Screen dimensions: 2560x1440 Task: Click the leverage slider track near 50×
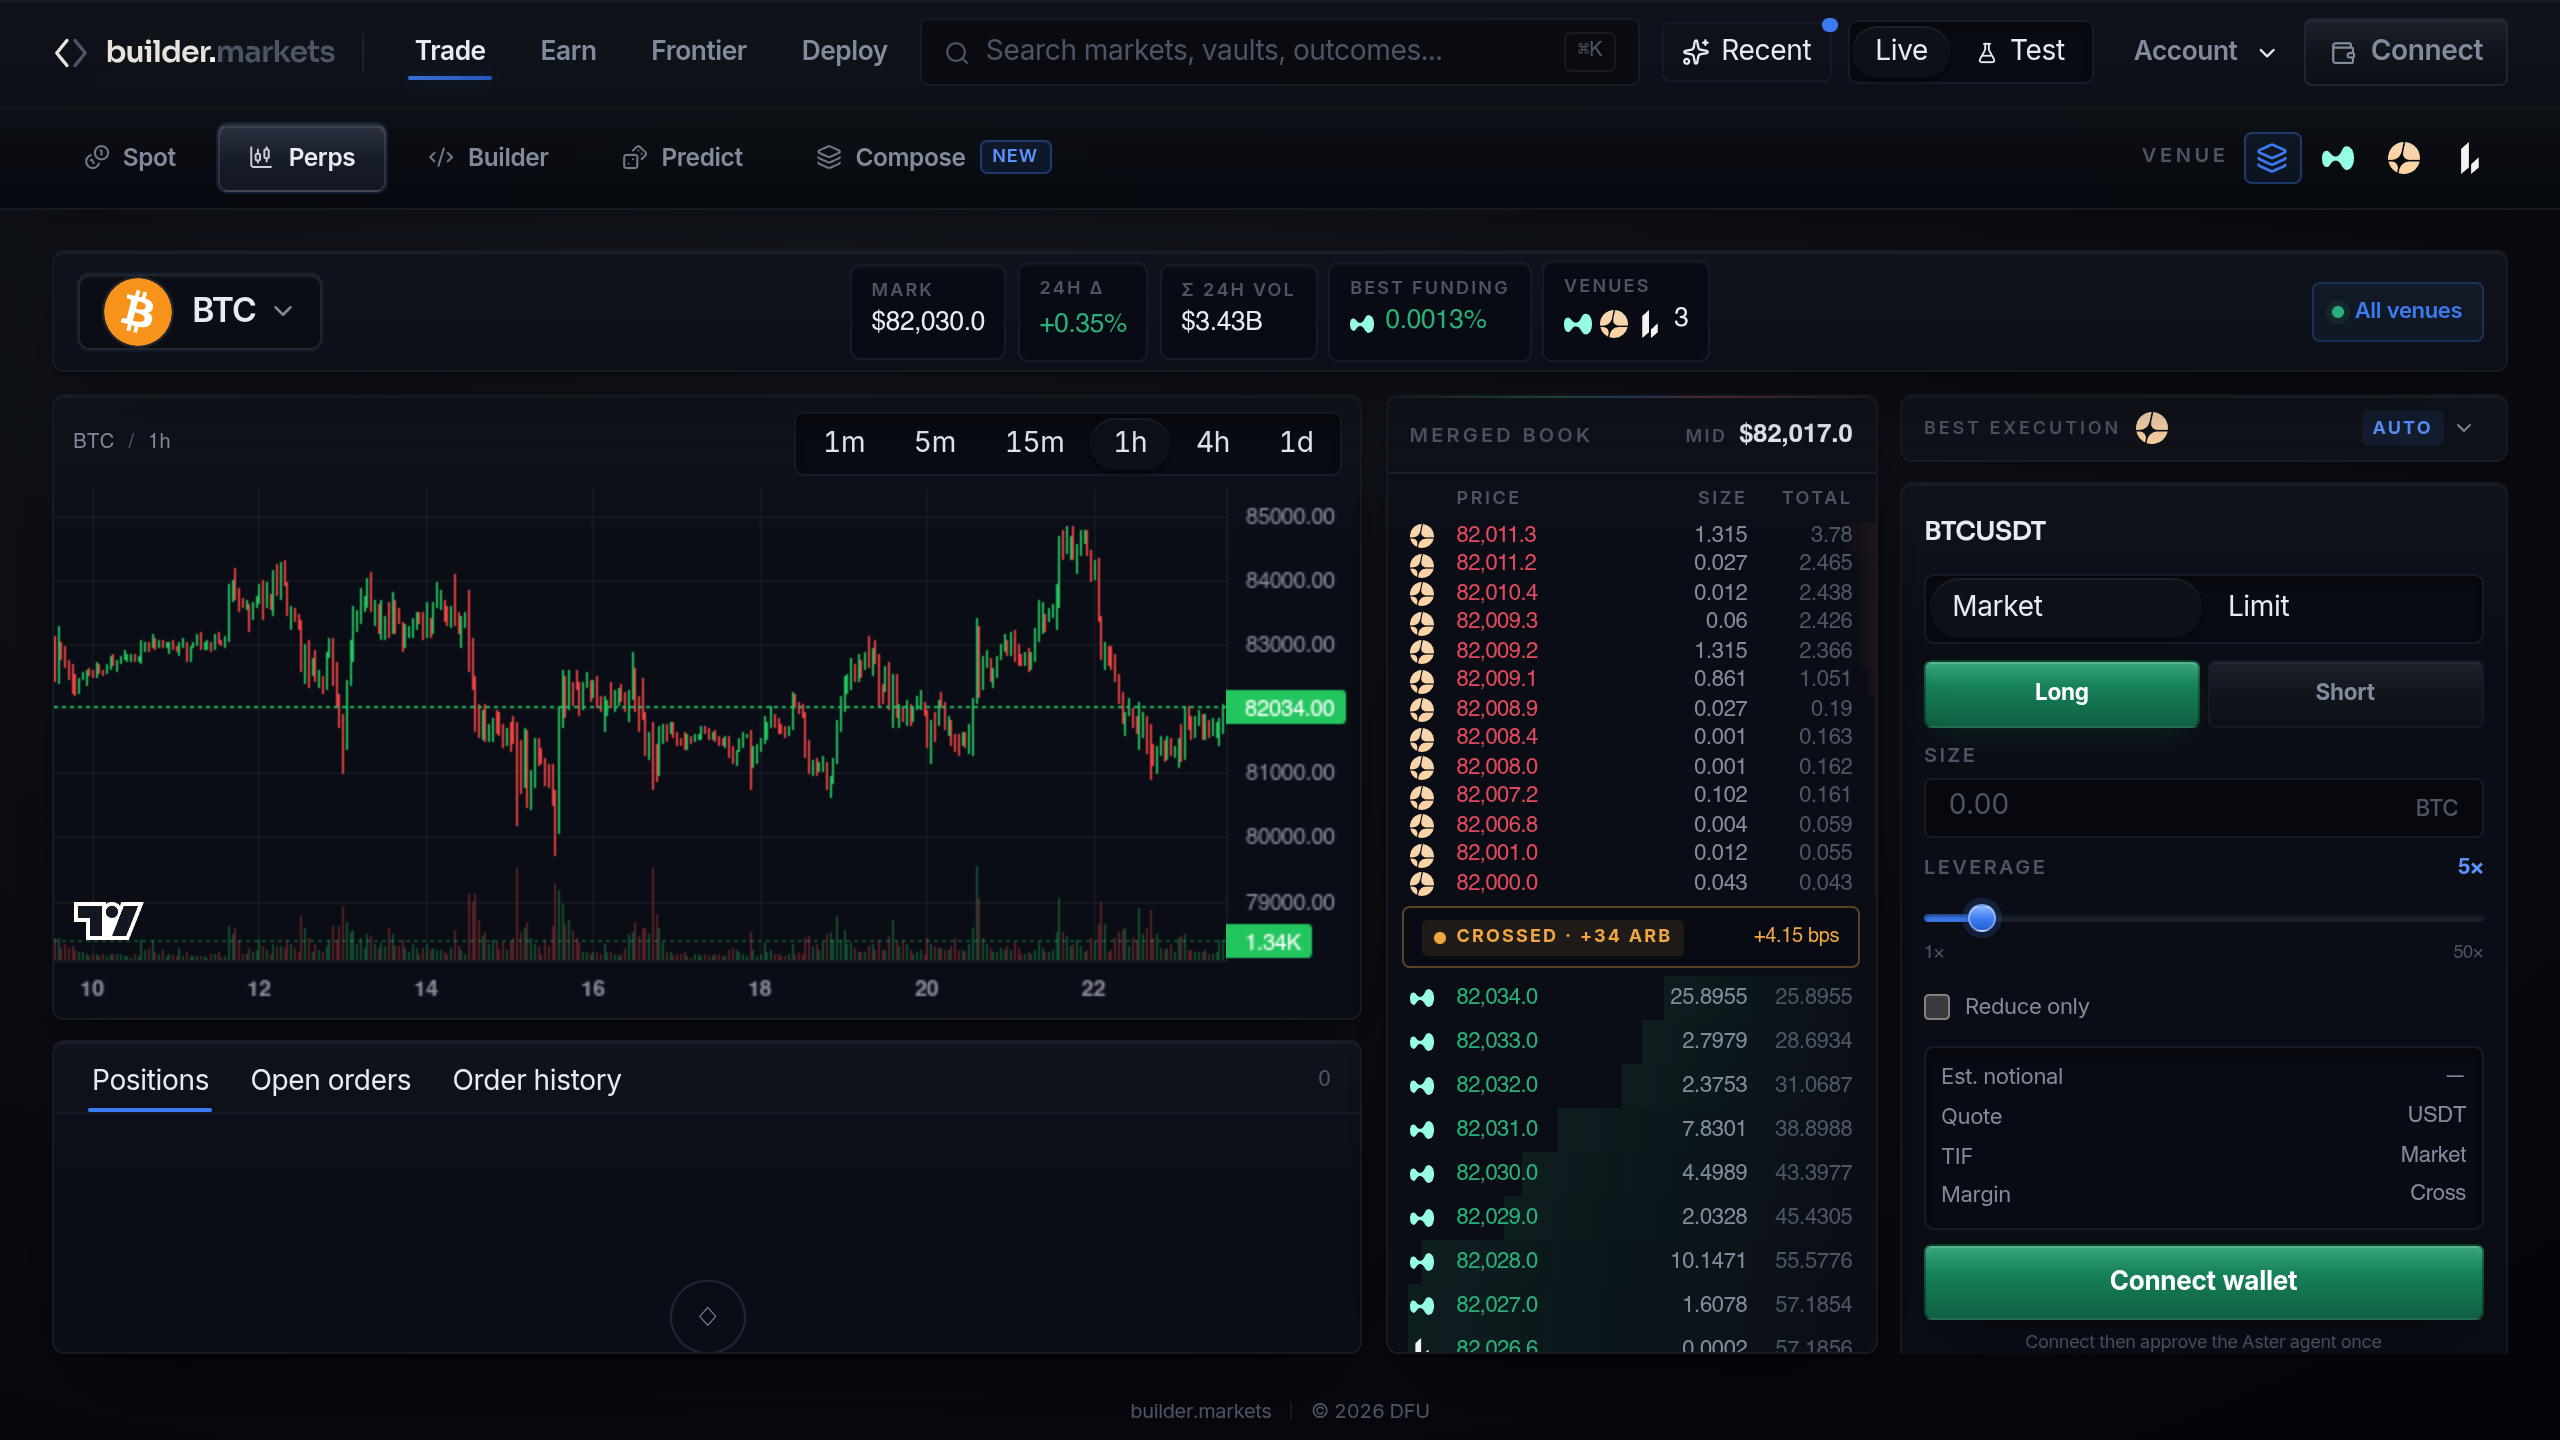click(x=2468, y=918)
